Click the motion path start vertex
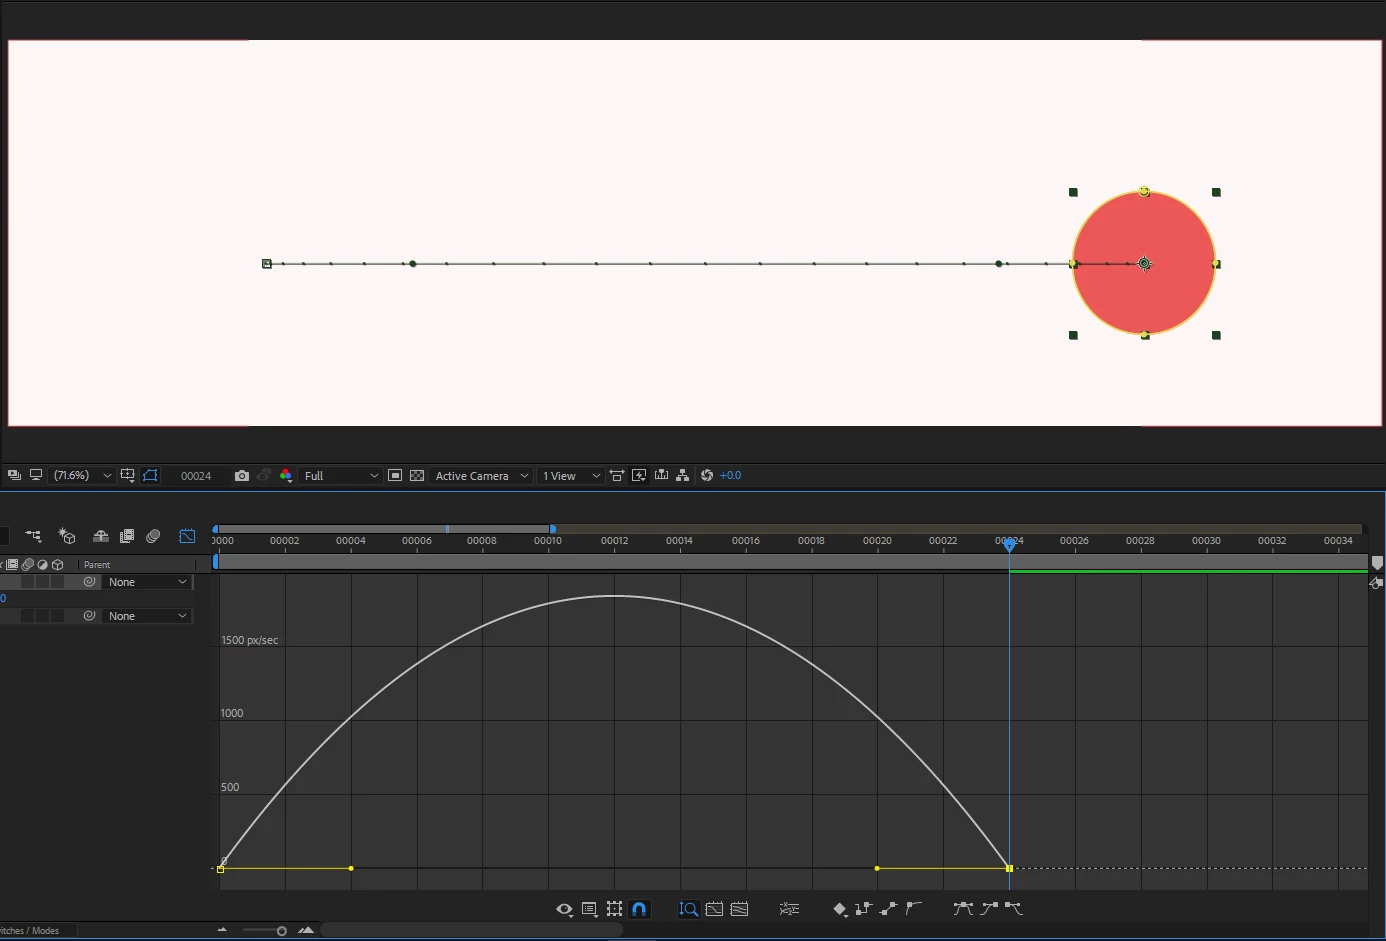The height and width of the screenshot is (941, 1386). pos(267,264)
